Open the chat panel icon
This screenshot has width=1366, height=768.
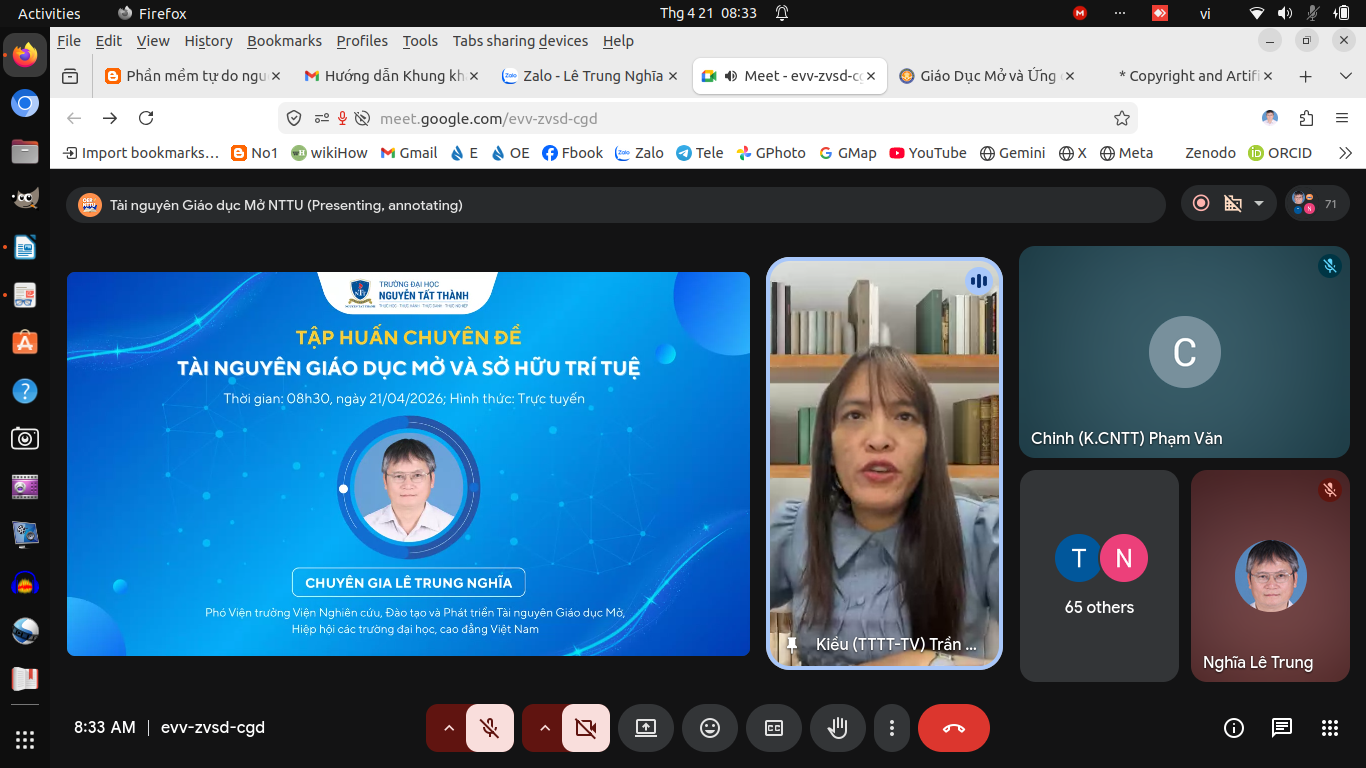[x=1281, y=728]
